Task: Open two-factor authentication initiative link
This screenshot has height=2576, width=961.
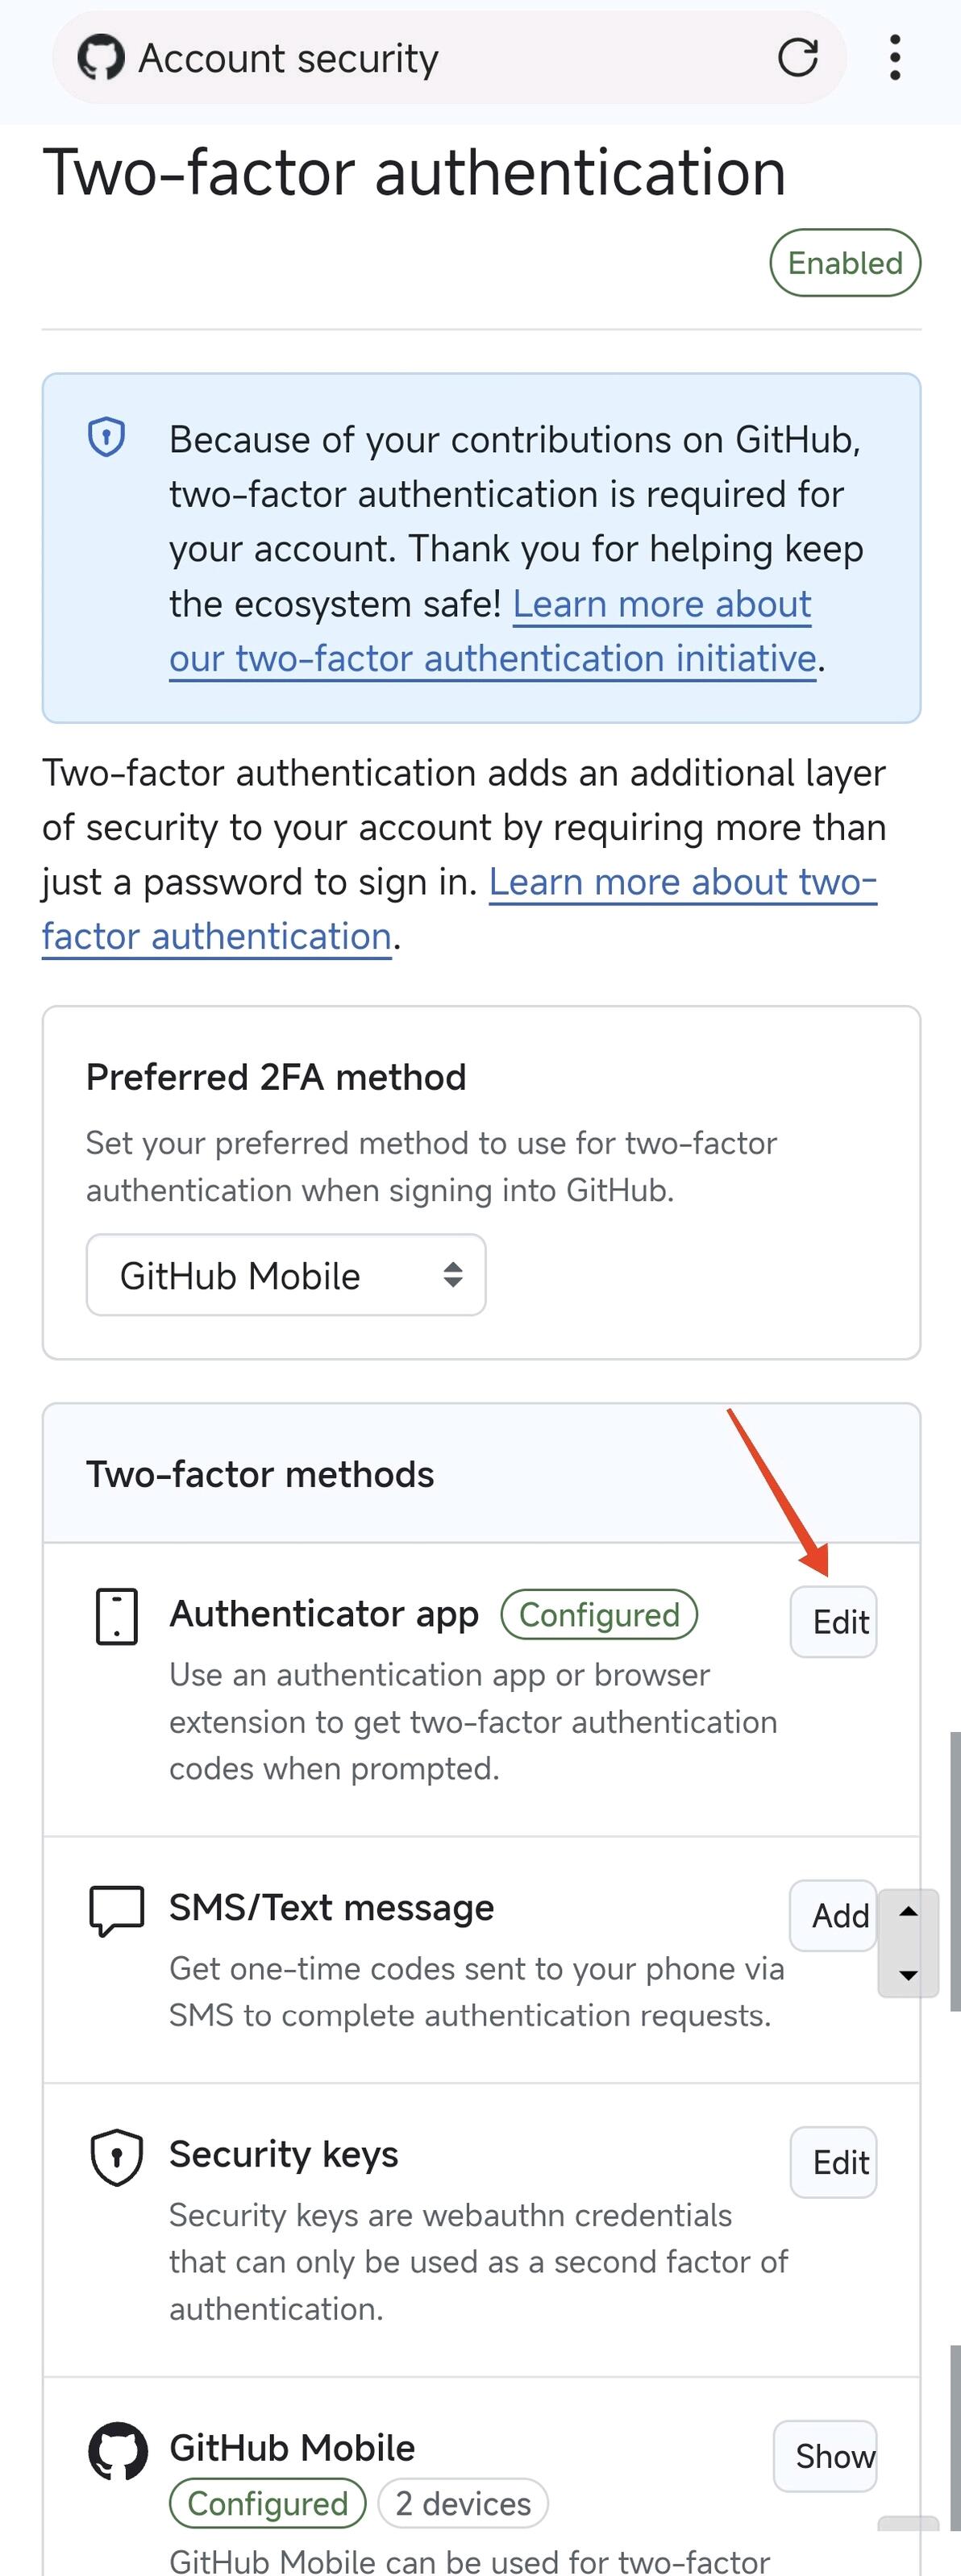Action: pyautogui.click(x=492, y=659)
